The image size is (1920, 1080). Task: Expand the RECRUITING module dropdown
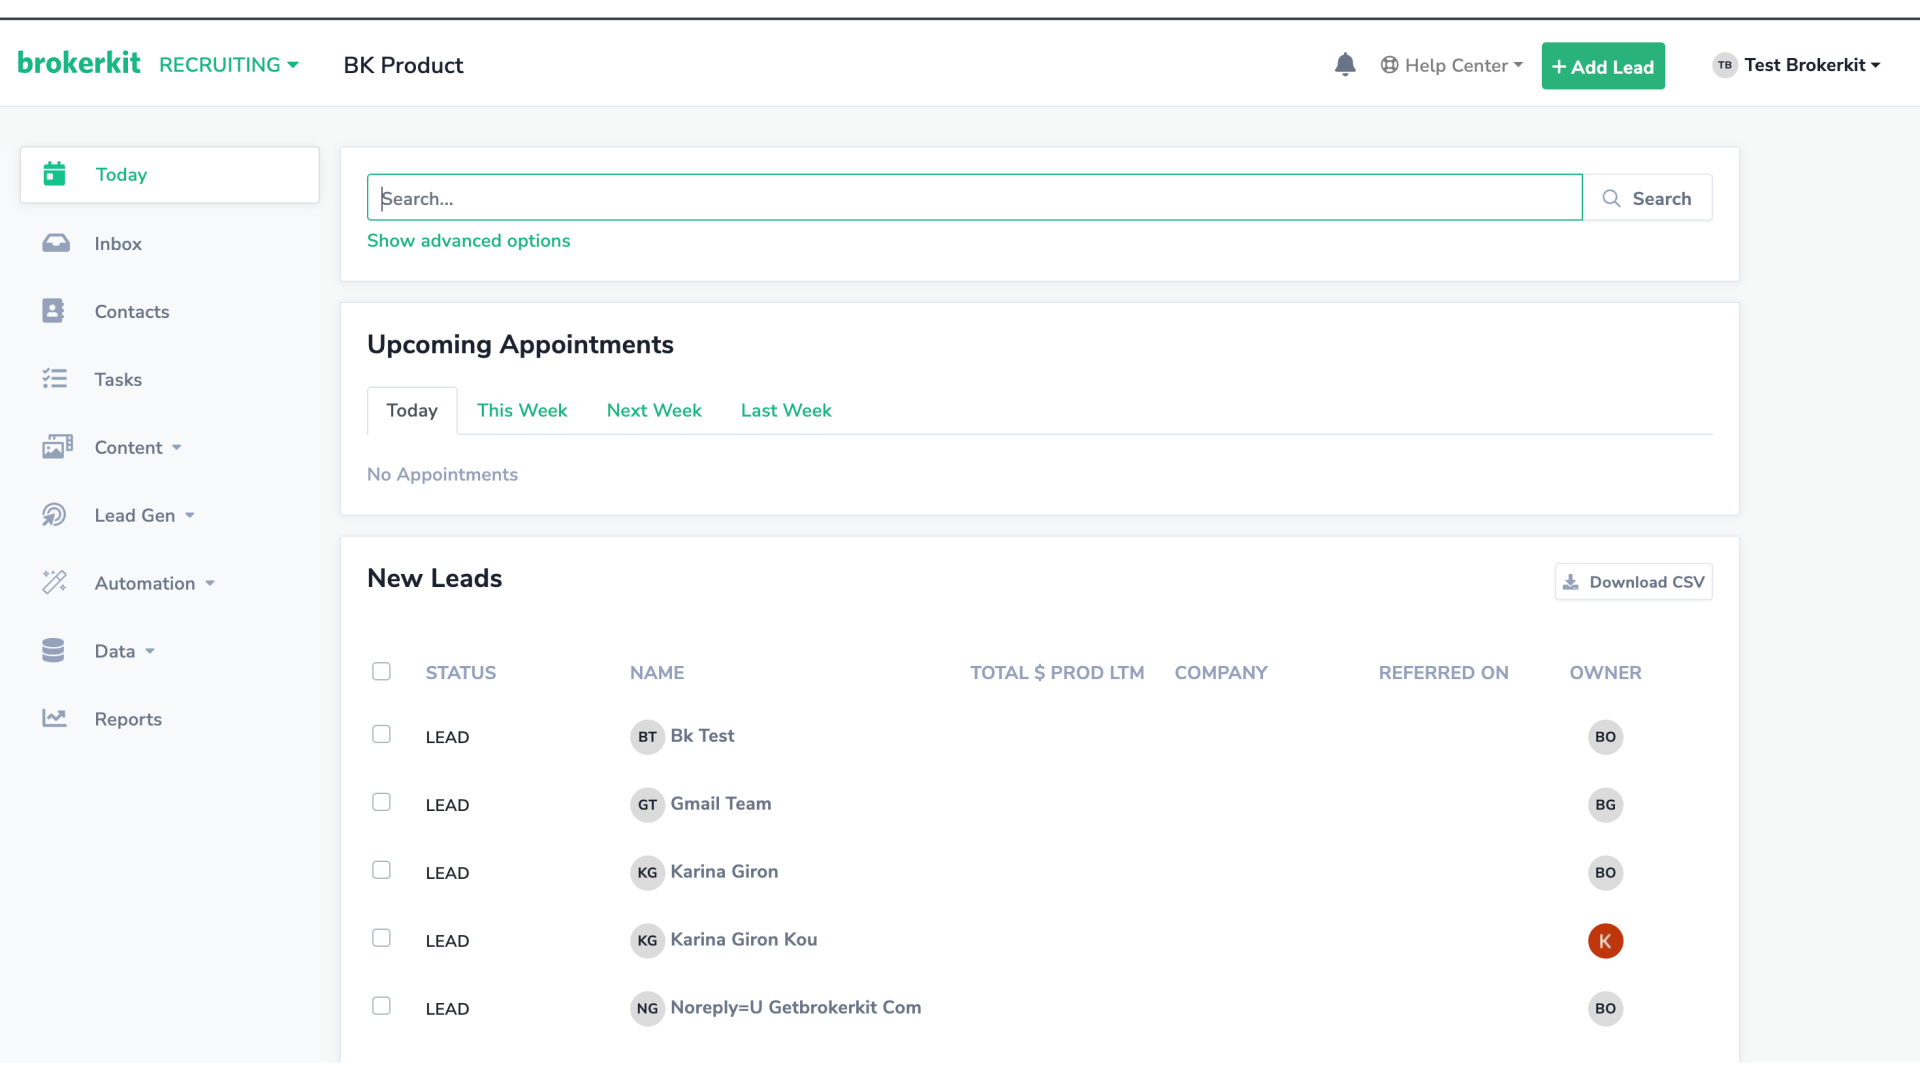[229, 65]
